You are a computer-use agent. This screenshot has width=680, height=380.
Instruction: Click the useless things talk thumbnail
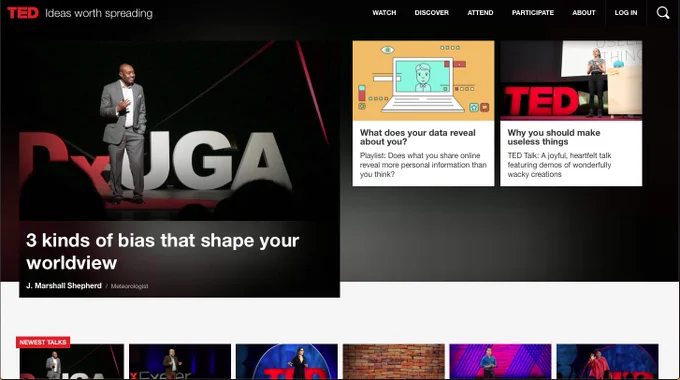571,81
